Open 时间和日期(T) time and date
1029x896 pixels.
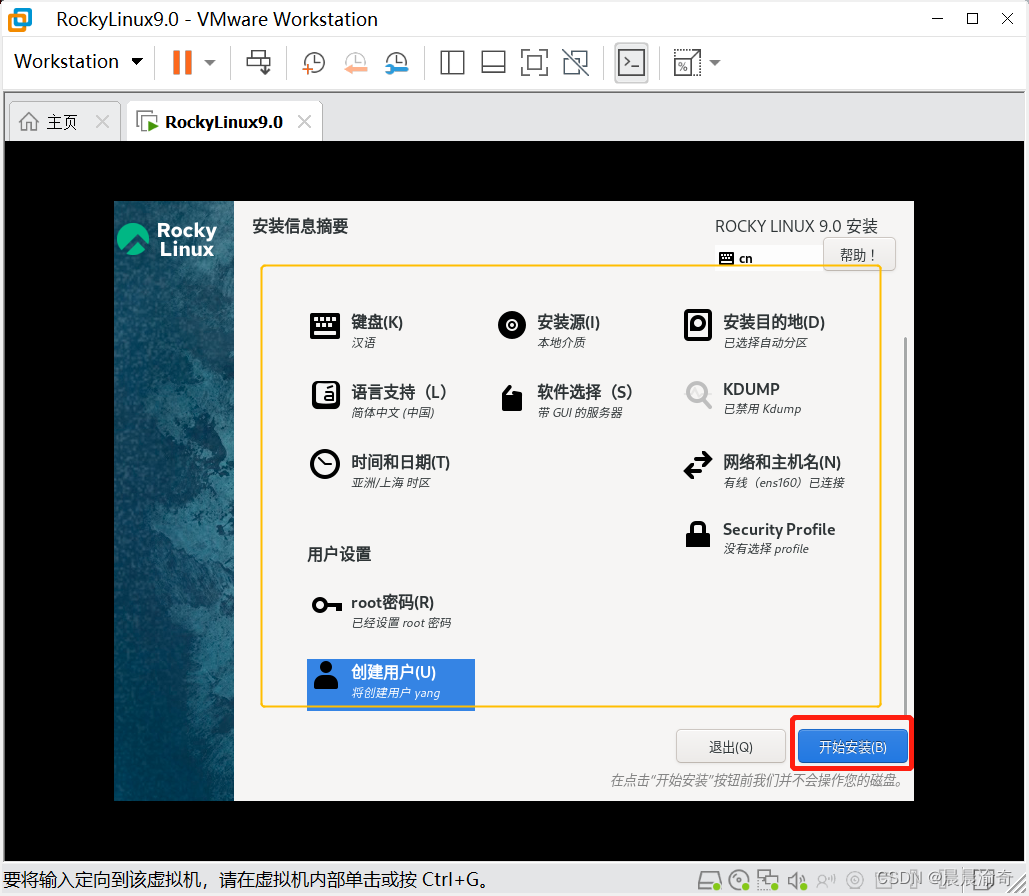coord(381,470)
